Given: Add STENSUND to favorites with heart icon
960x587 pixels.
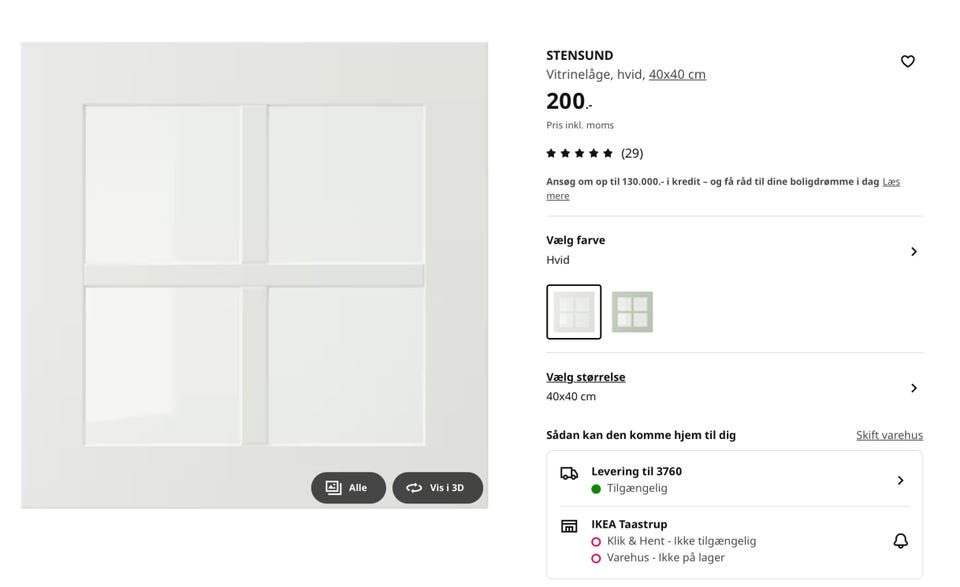Looking at the screenshot, I should 907,61.
